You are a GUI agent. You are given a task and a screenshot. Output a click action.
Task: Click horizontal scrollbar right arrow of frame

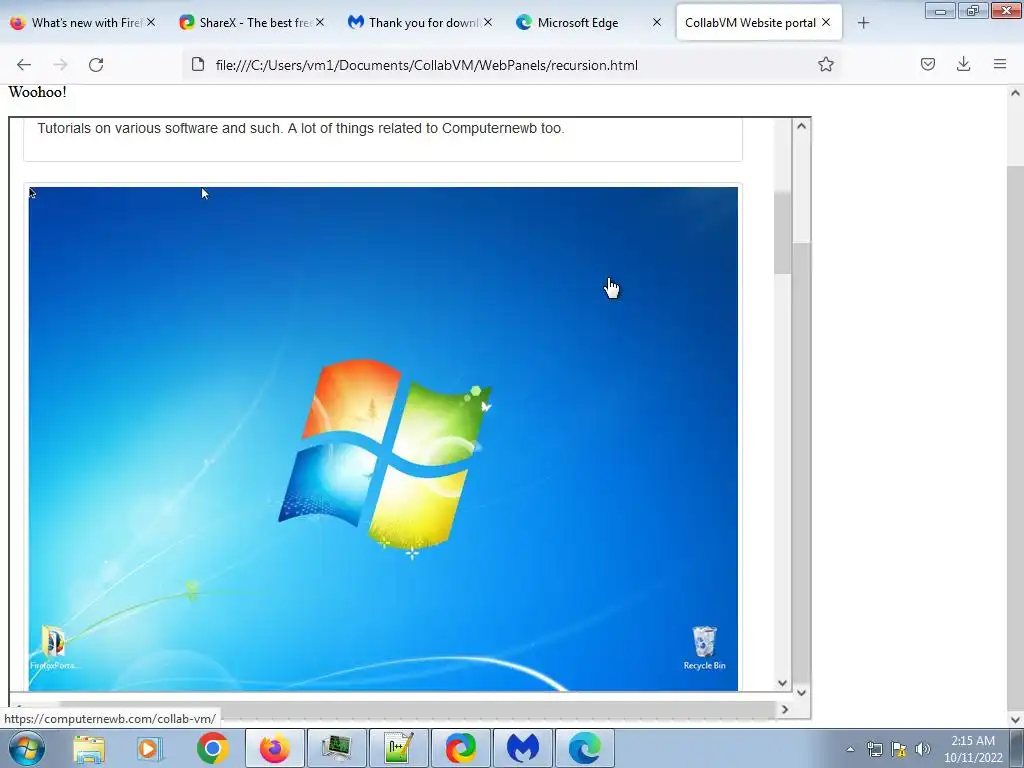click(x=784, y=709)
